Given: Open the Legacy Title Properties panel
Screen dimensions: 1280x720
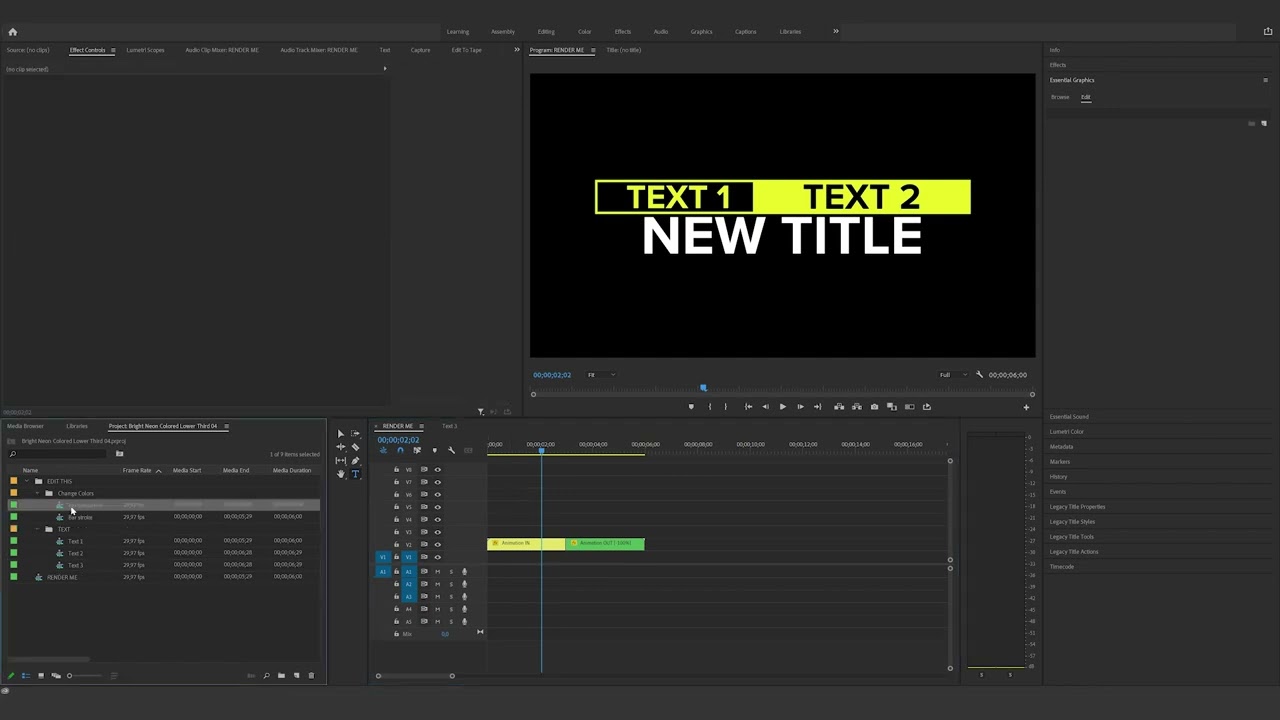Looking at the screenshot, I should [x=1077, y=507].
